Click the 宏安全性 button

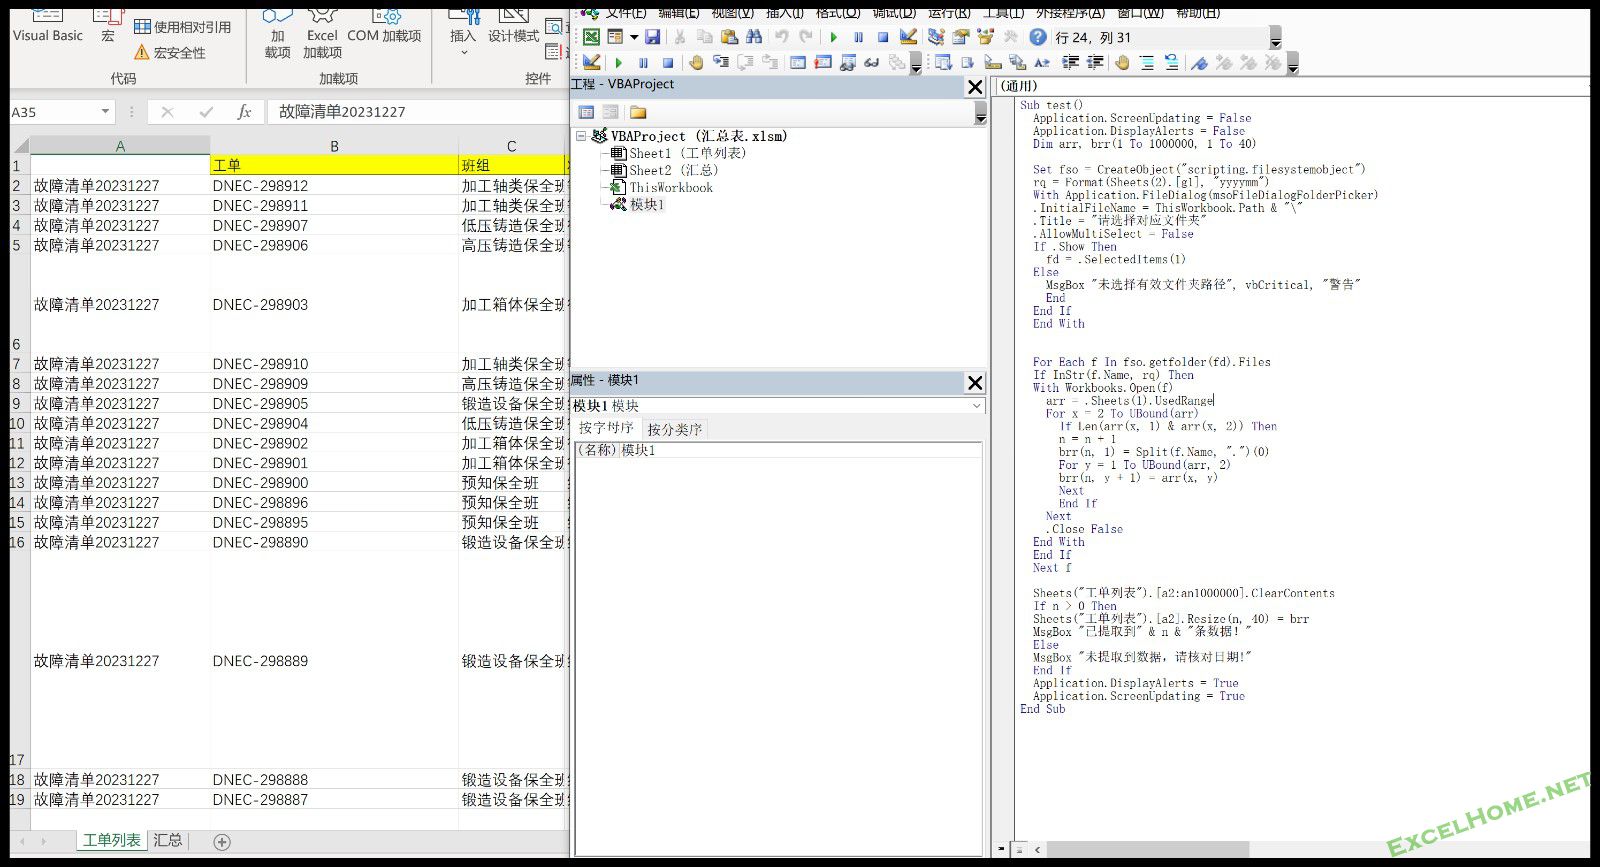pyautogui.click(x=170, y=53)
